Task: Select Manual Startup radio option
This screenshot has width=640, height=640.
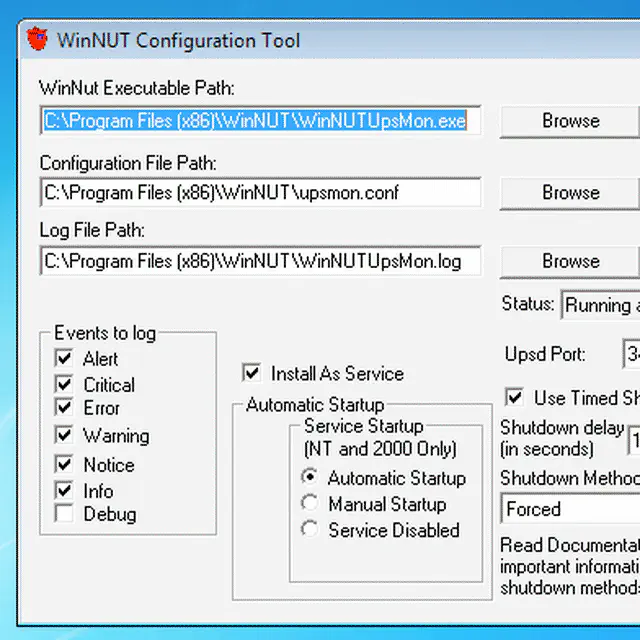Action: point(310,504)
